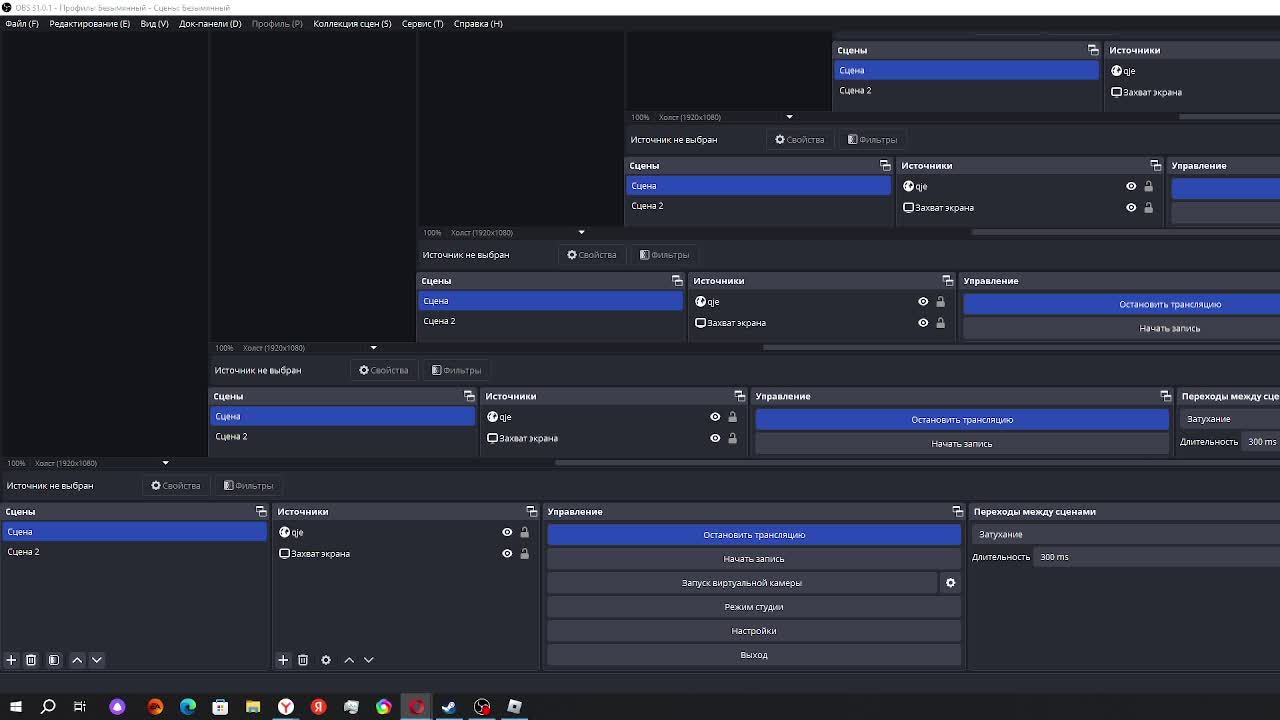The height and width of the screenshot is (720, 1280).
Task: Move scene up with the arrow in Scenes toolbar
Action: click(77, 660)
